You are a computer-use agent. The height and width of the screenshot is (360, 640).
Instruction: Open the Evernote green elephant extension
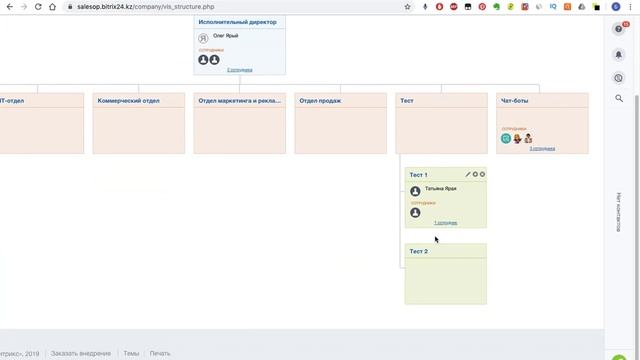pyautogui.click(x=496, y=7)
